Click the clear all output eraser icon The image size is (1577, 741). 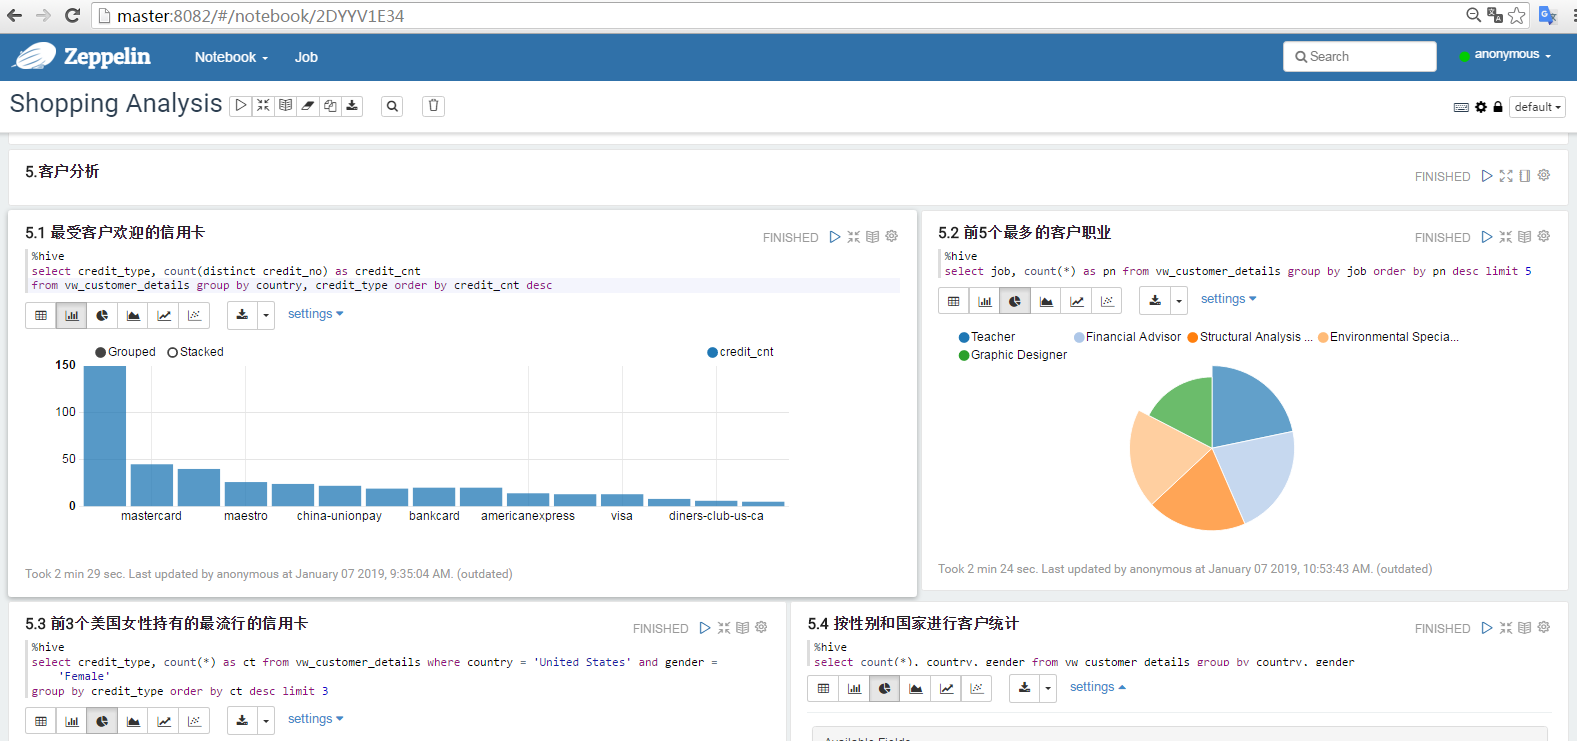click(x=308, y=106)
